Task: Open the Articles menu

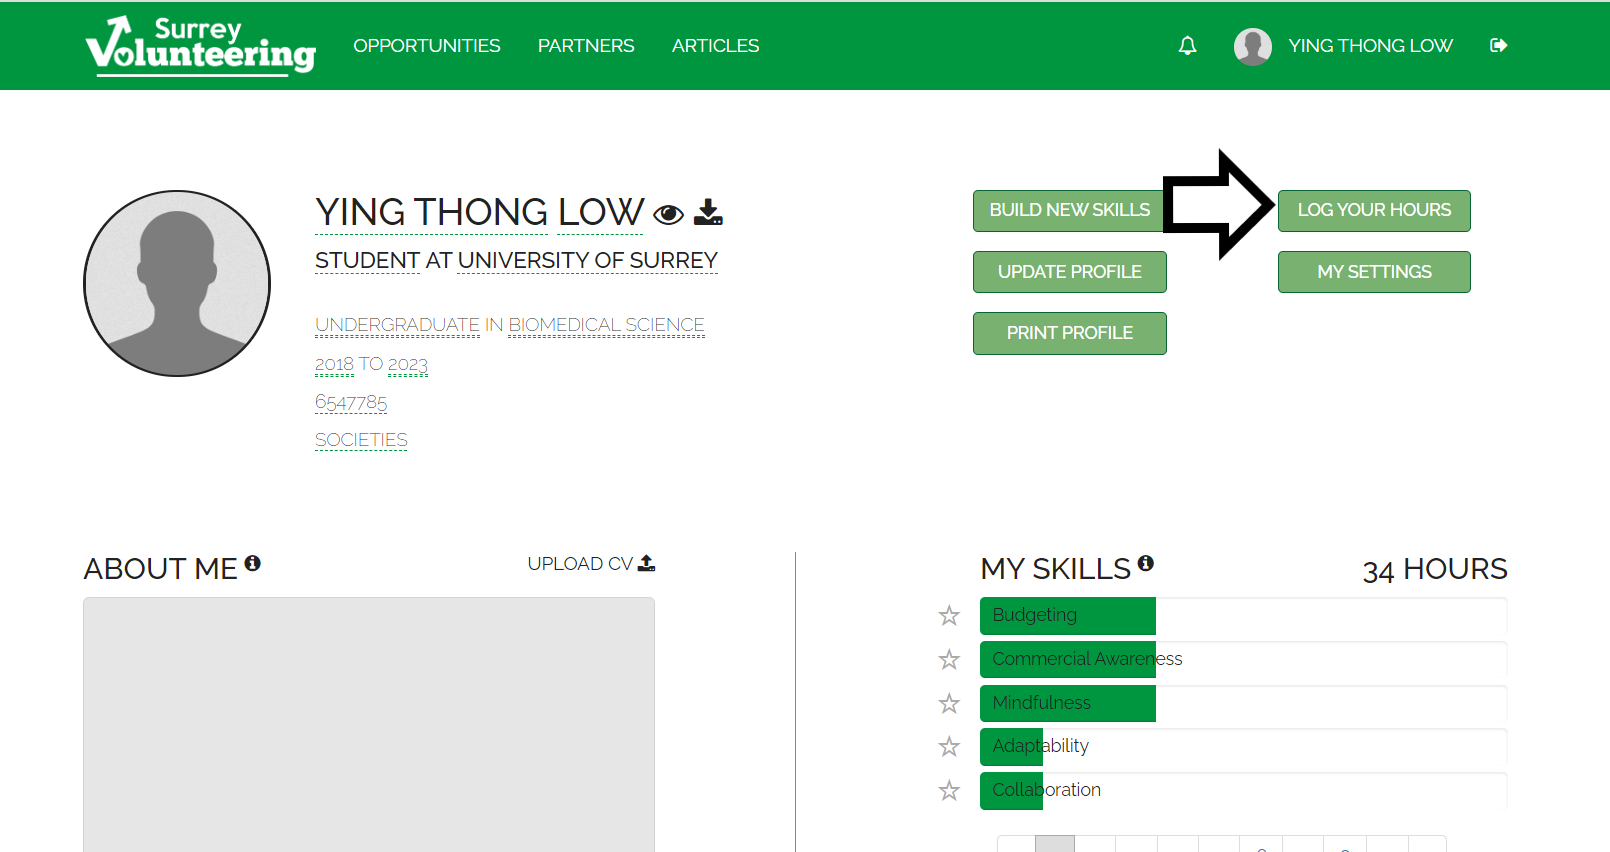Action: (715, 46)
